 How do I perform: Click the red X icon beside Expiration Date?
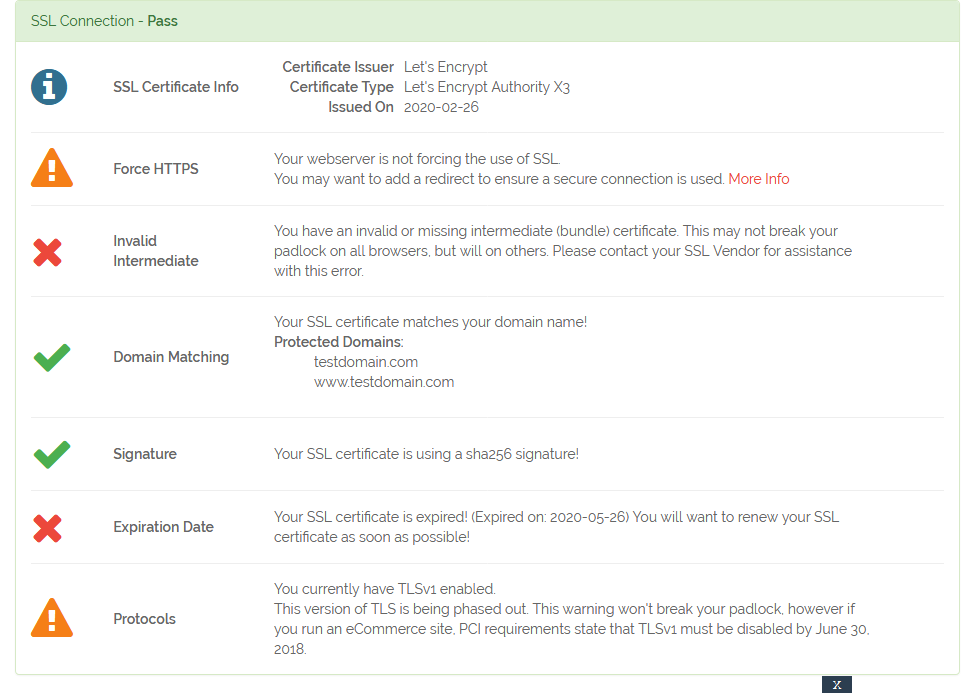tap(47, 528)
